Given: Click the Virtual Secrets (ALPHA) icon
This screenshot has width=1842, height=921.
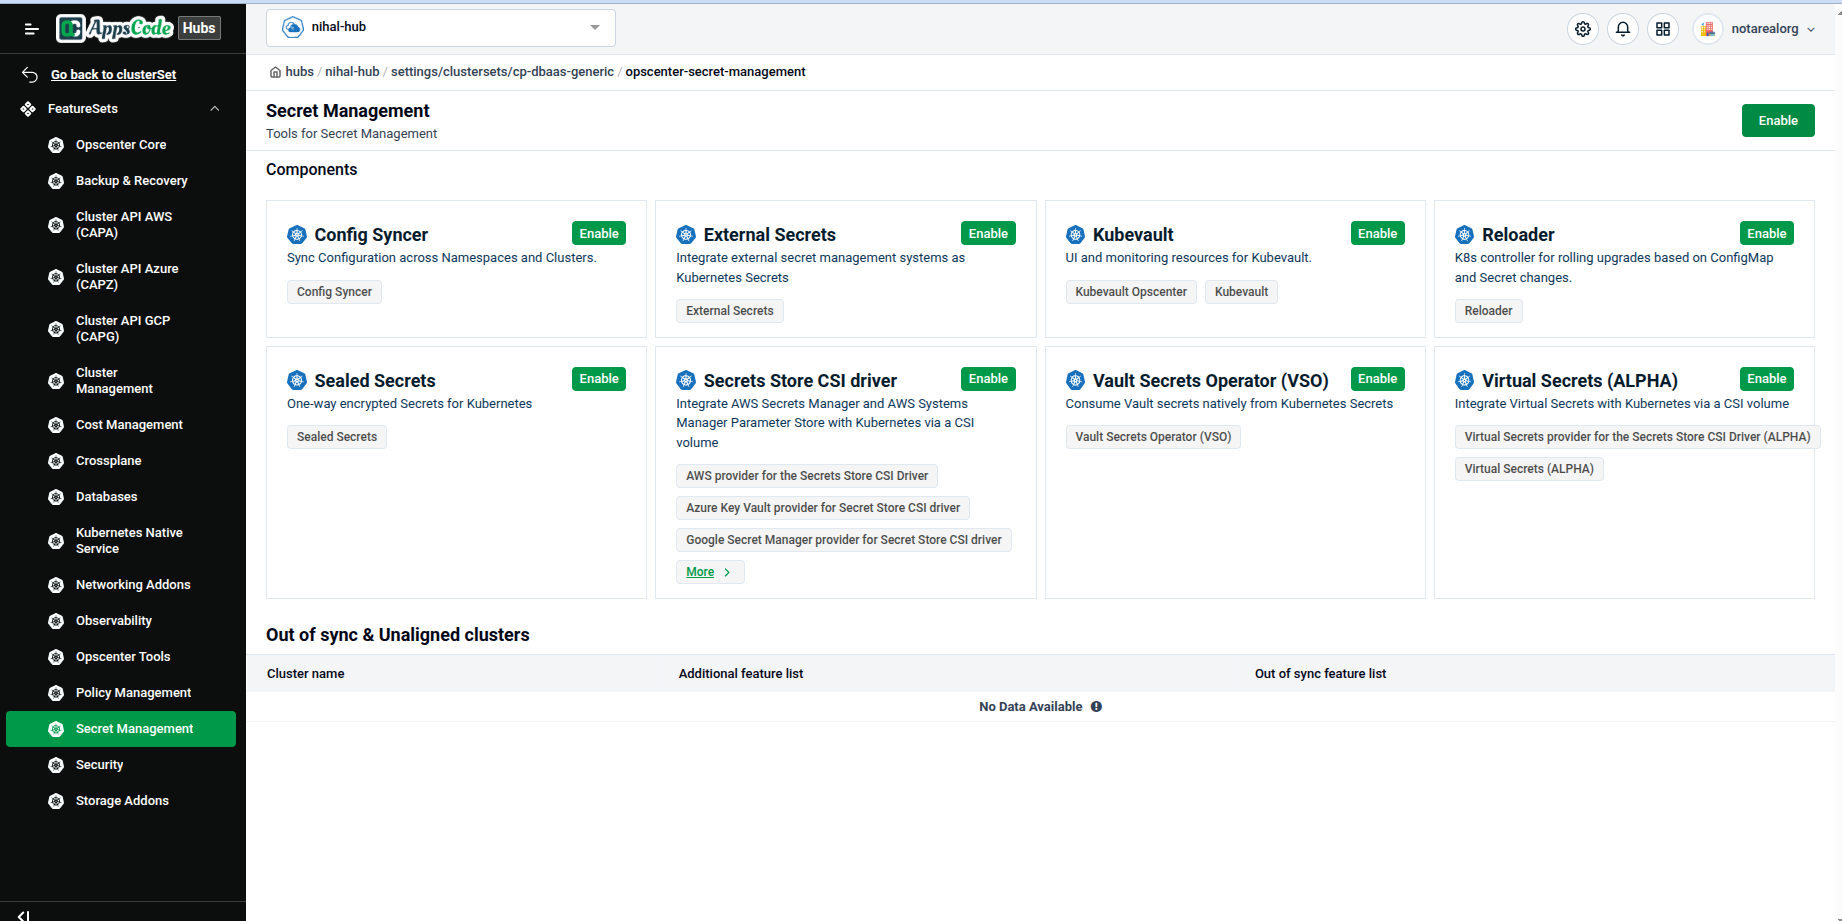Looking at the screenshot, I should [x=1464, y=380].
